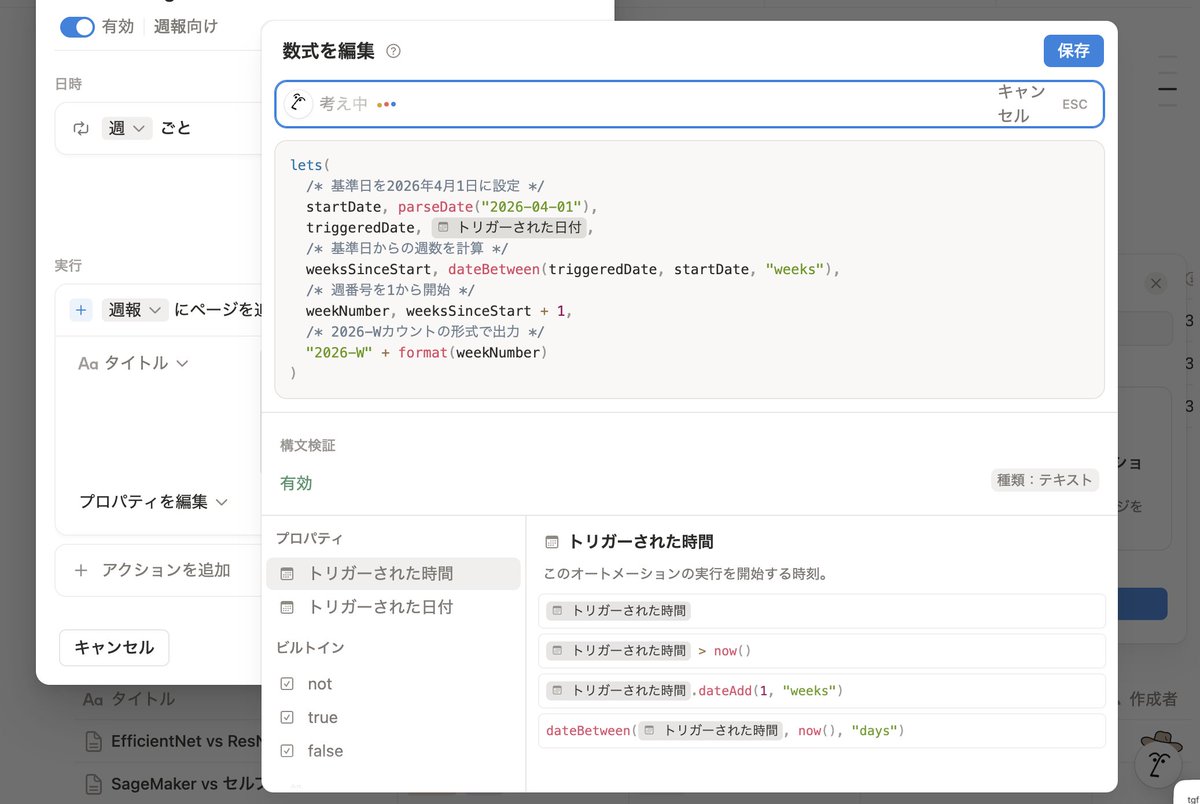Expand プロパティを編集 menu
Screen dimensions: 1200x804
pos(154,502)
